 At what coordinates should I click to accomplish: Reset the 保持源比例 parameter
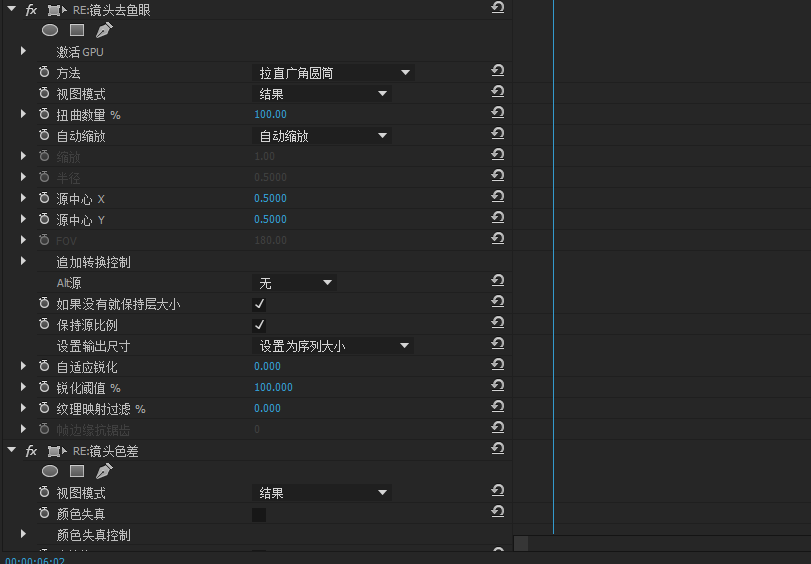[498, 322]
